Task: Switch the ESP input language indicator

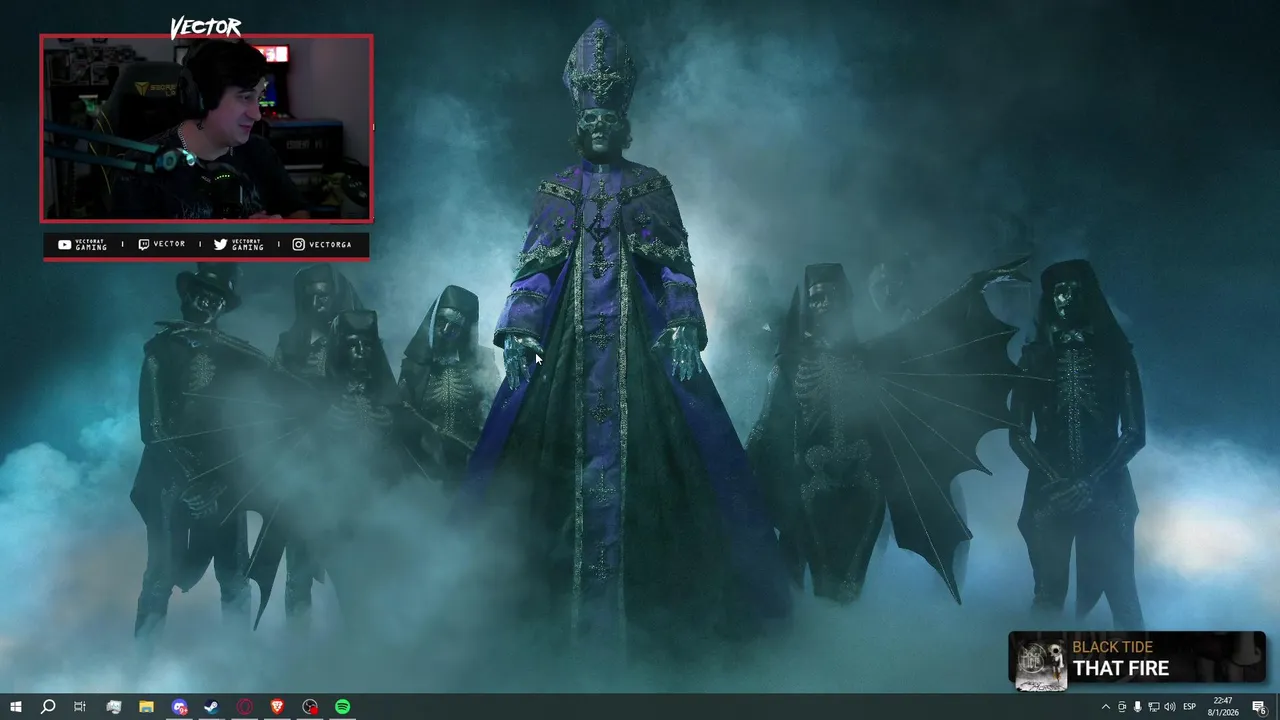Action: [x=1190, y=707]
